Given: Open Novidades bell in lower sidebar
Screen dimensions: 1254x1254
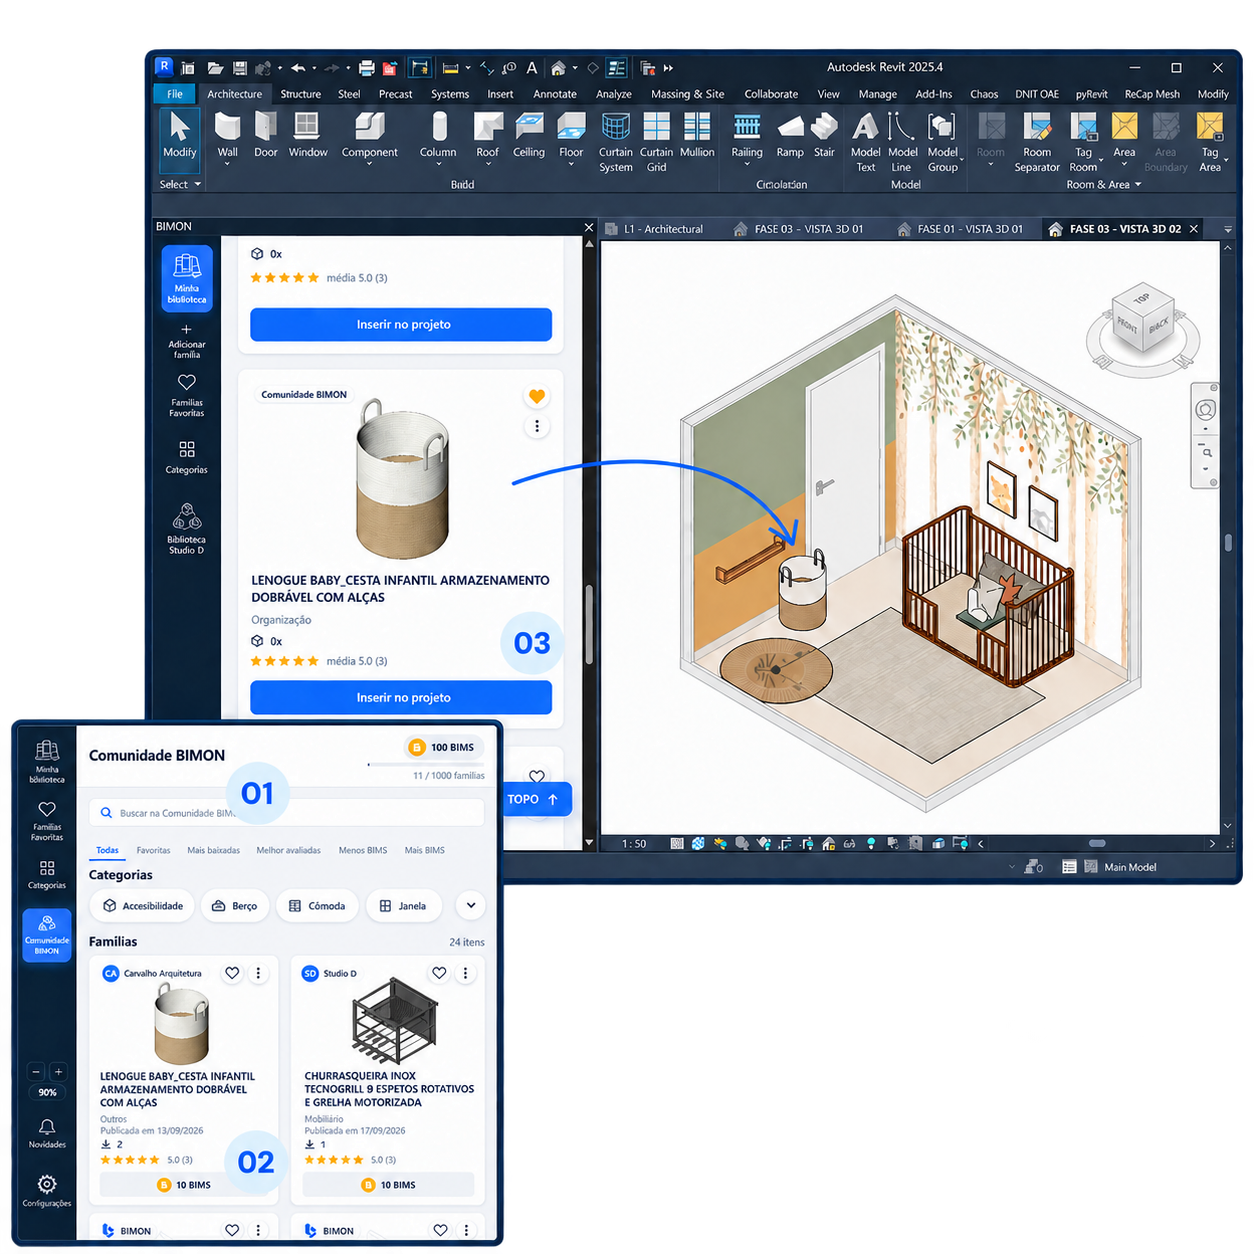Looking at the screenshot, I should pos(47,1133).
